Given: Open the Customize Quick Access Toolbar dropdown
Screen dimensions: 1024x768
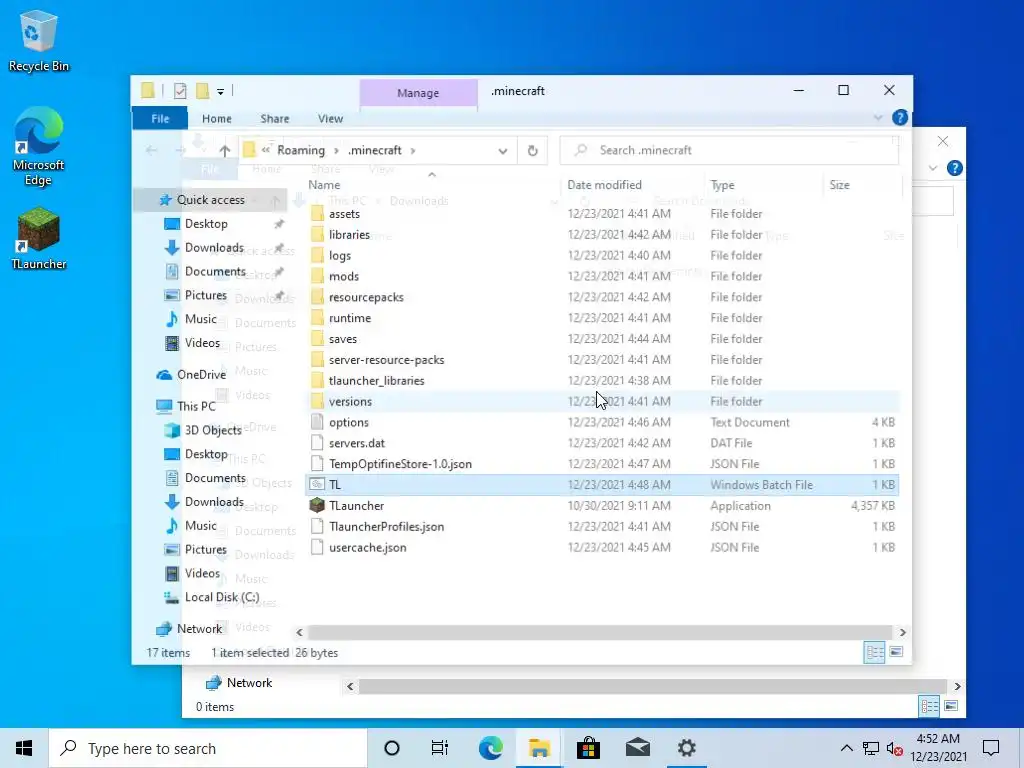Looking at the screenshot, I should [x=221, y=91].
